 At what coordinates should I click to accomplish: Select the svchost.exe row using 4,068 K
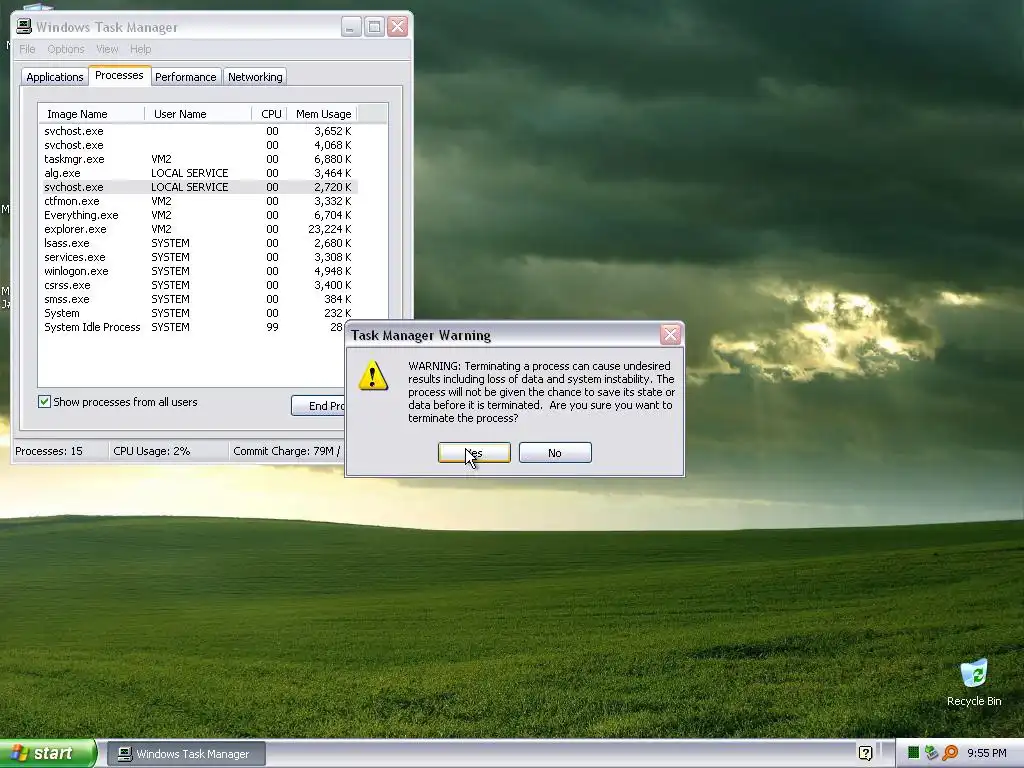pyautogui.click(x=199, y=145)
